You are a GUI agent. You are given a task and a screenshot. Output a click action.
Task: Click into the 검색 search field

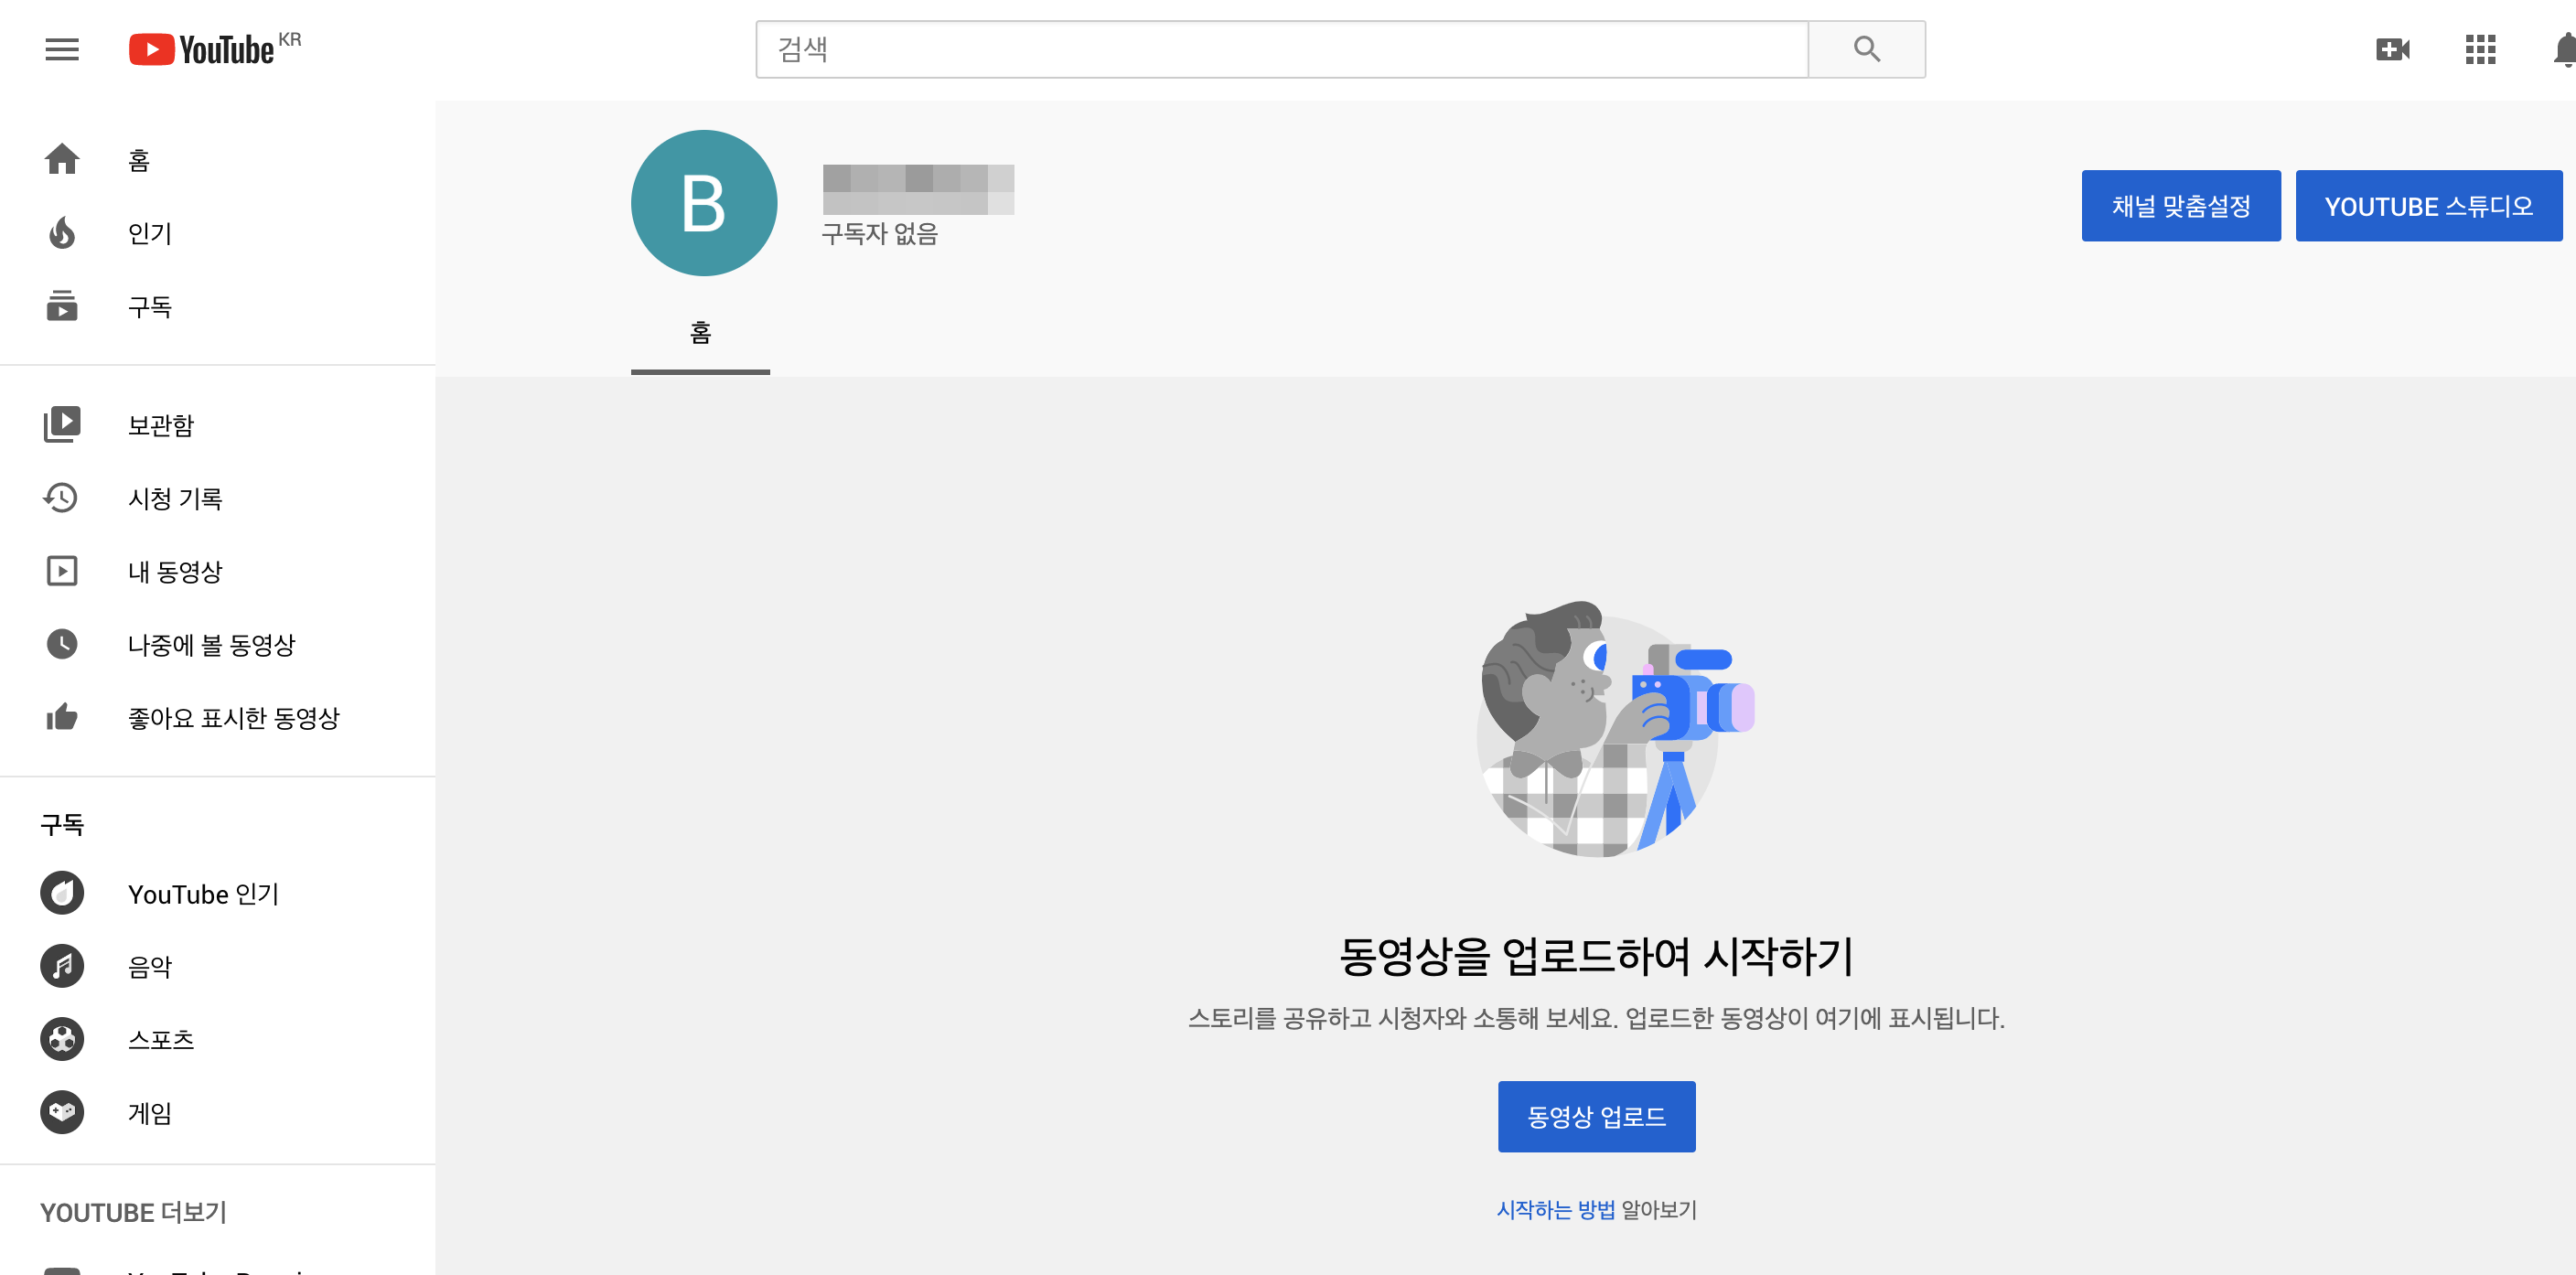[1280, 49]
